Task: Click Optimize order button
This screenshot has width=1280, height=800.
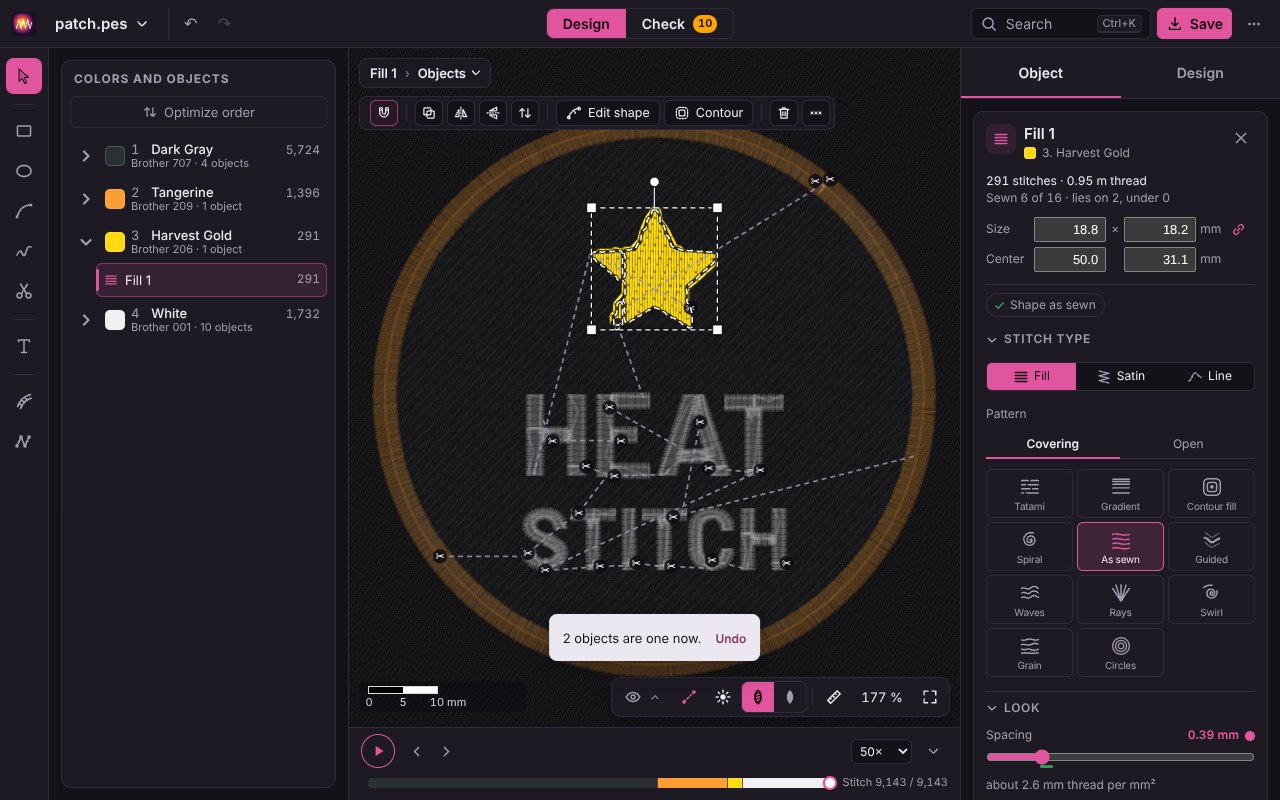Action: tap(198, 112)
